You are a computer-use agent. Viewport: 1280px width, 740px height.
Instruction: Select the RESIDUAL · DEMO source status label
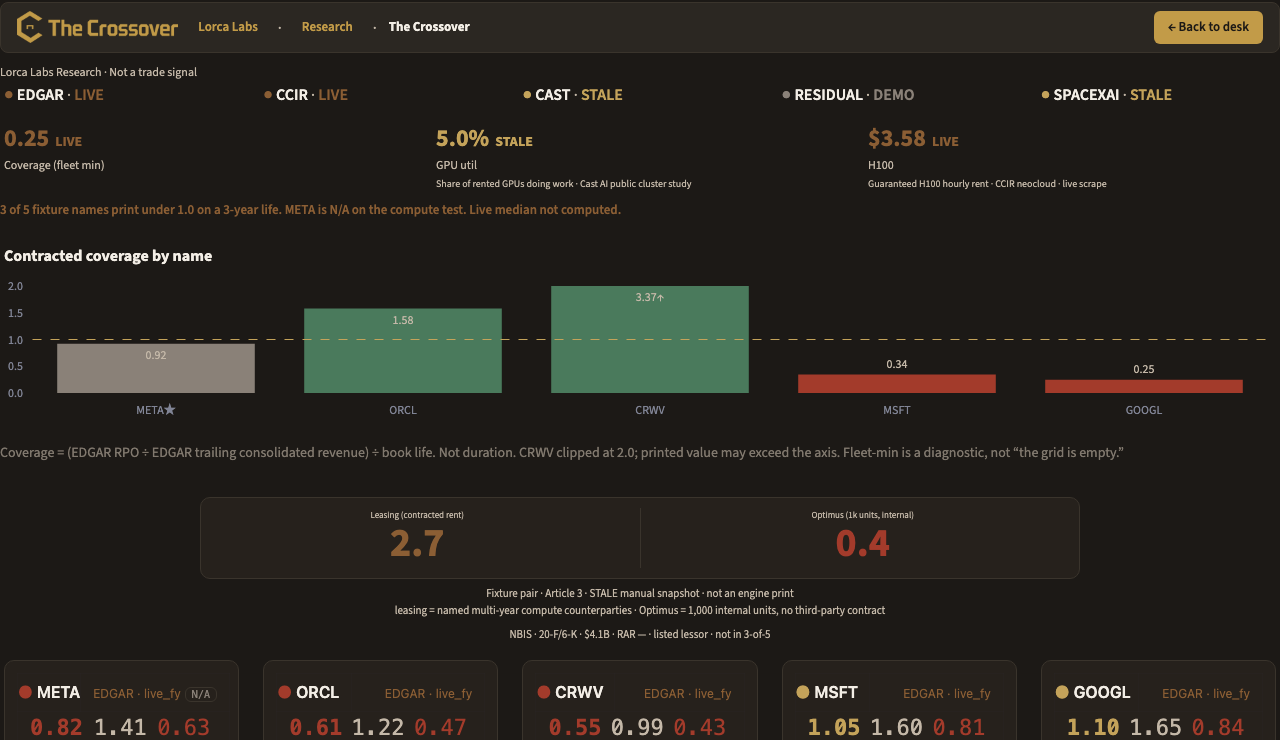click(854, 95)
